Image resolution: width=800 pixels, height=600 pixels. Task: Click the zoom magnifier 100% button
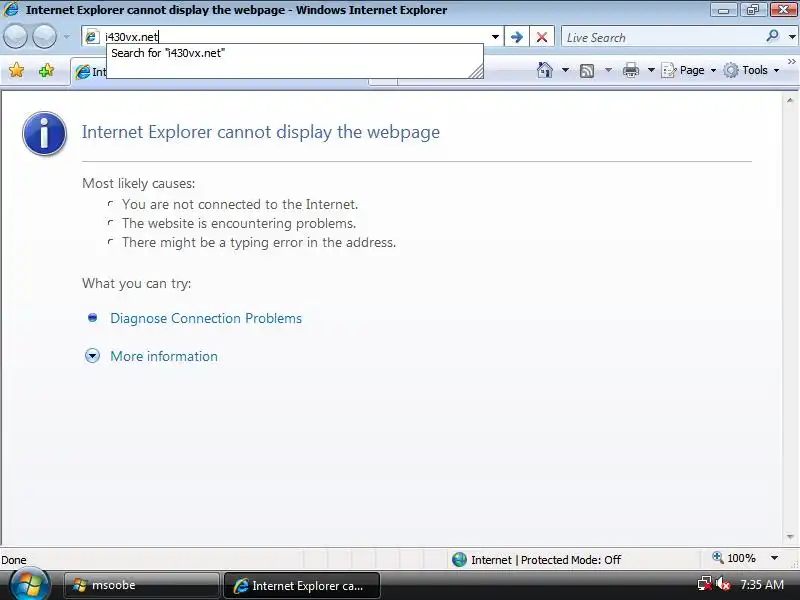point(734,558)
